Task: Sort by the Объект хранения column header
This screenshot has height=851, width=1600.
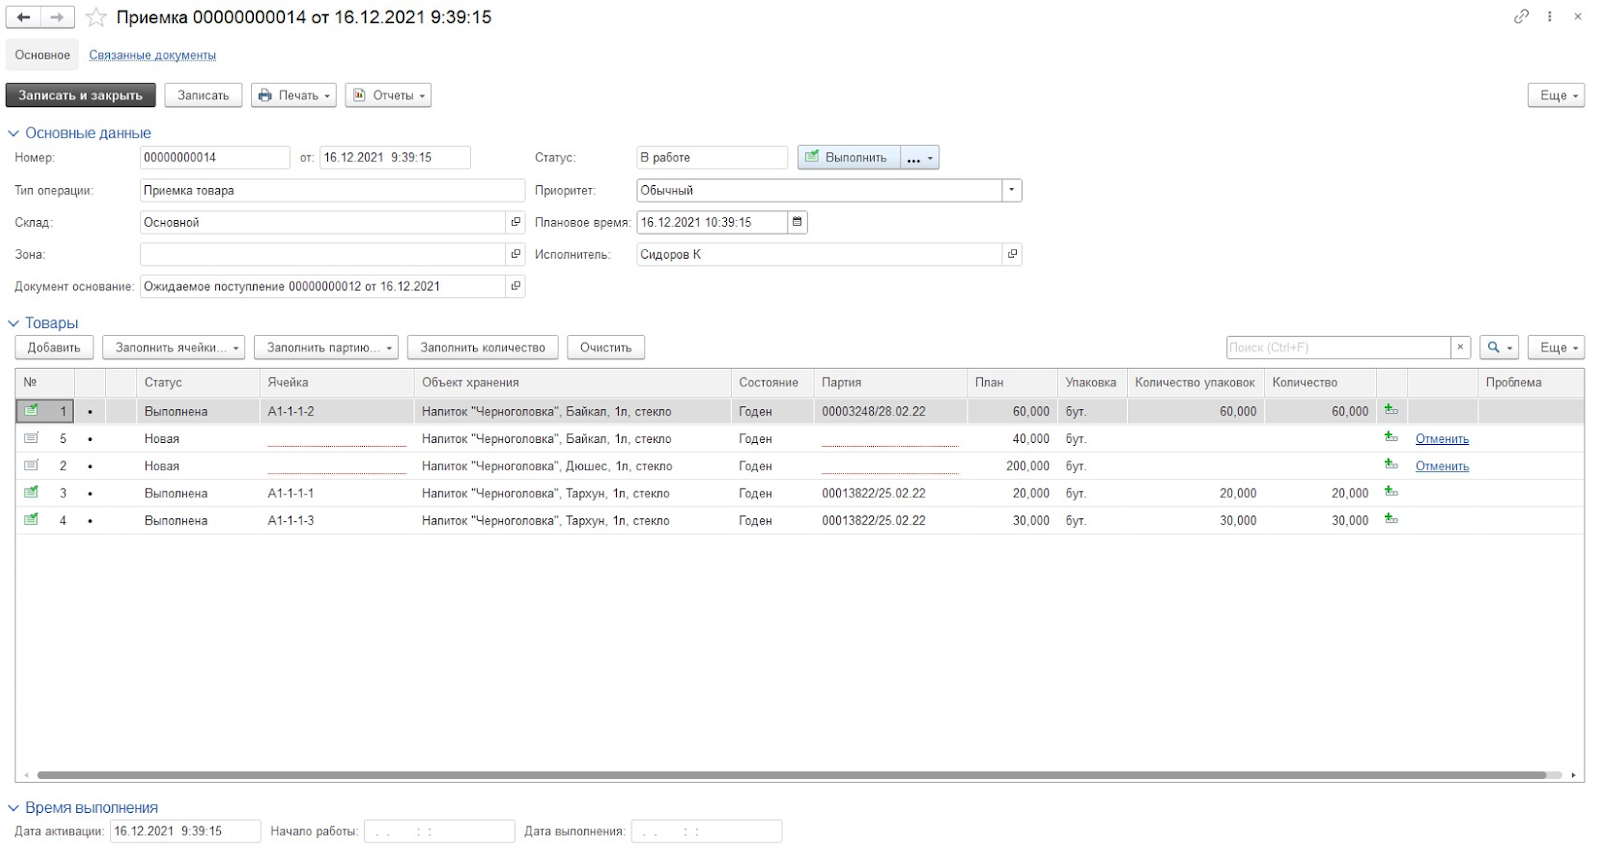Action: click(572, 382)
